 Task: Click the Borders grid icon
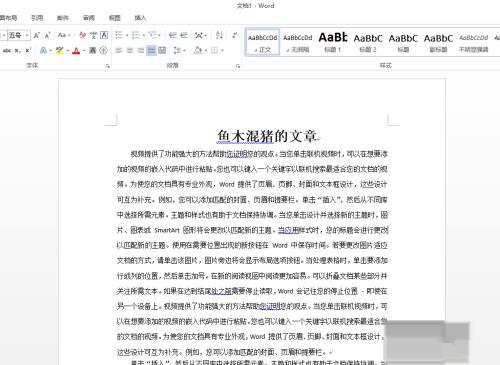[x=215, y=50]
